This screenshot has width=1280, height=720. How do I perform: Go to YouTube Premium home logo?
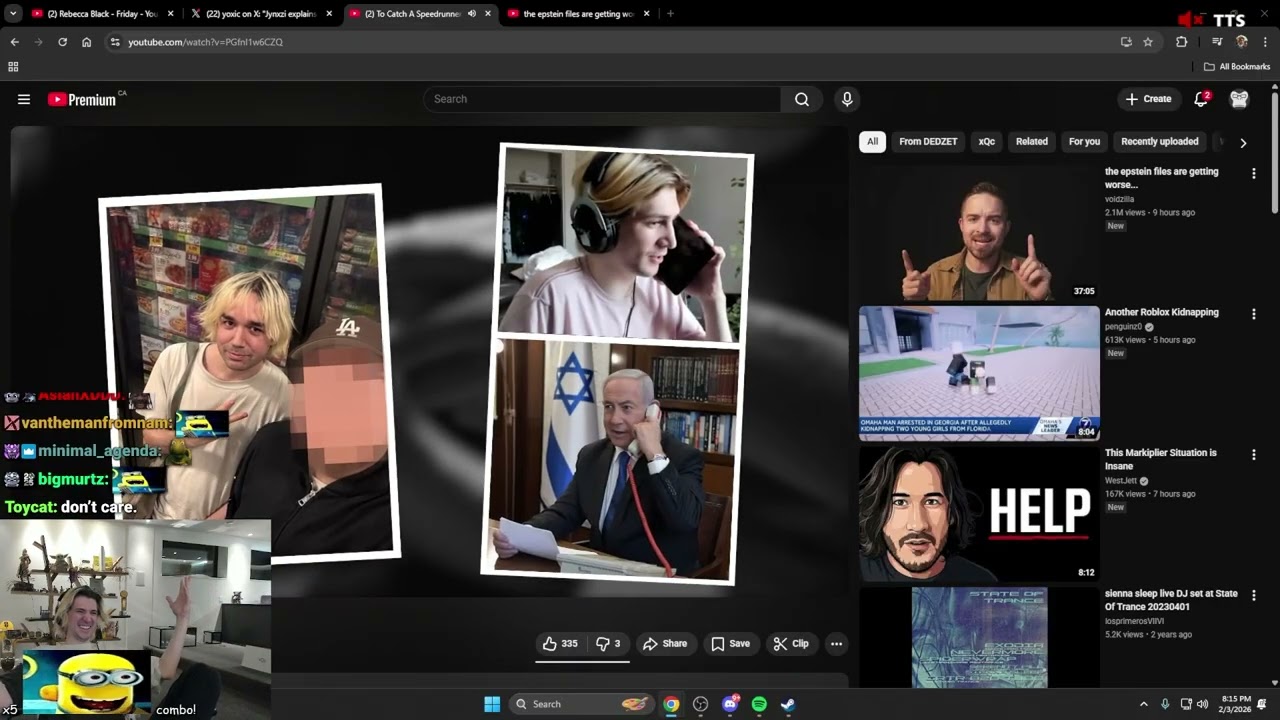(x=83, y=99)
